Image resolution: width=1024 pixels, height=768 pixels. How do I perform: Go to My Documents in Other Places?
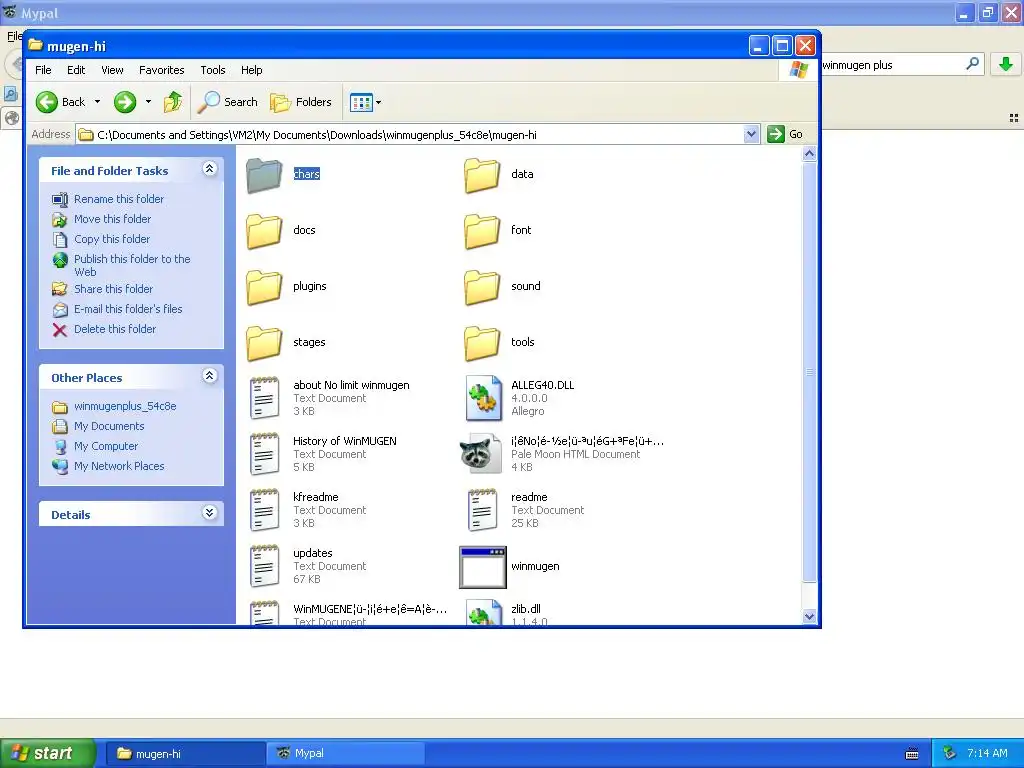(109, 426)
